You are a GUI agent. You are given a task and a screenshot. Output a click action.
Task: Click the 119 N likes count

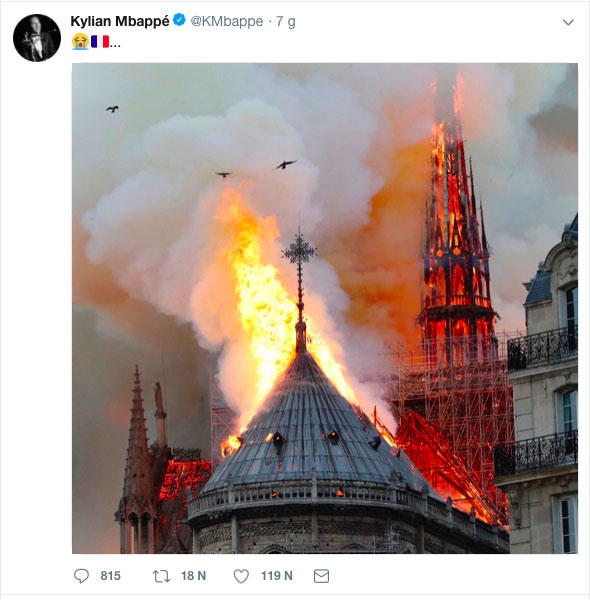point(277,576)
